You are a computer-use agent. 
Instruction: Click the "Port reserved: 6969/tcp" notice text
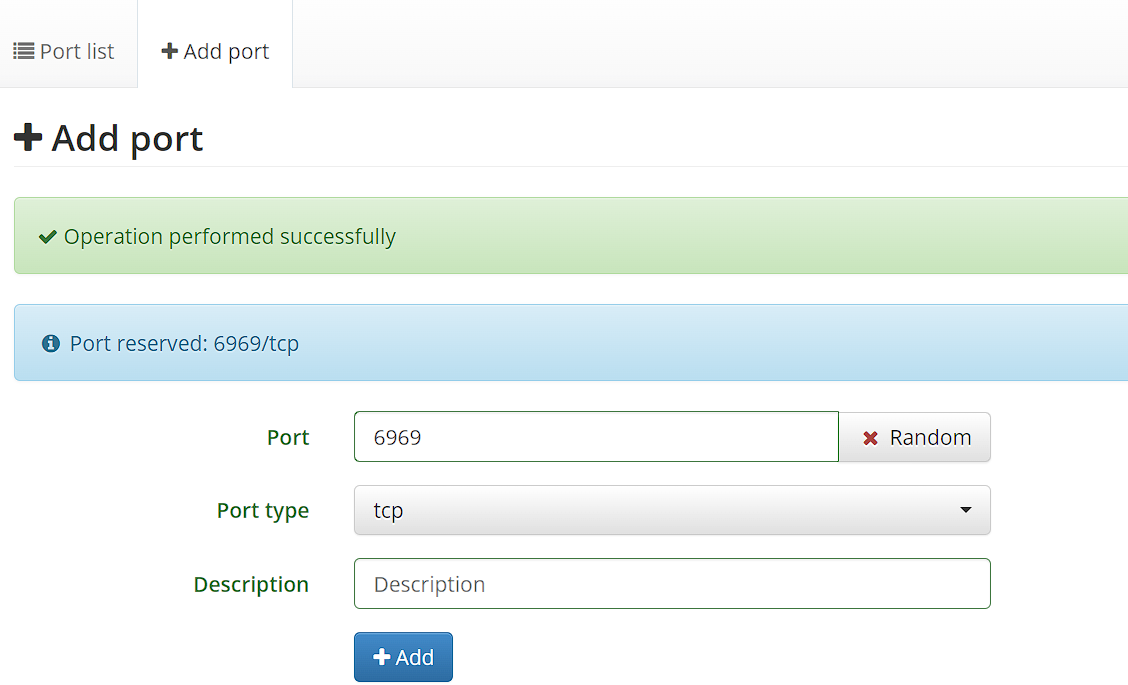(x=184, y=344)
